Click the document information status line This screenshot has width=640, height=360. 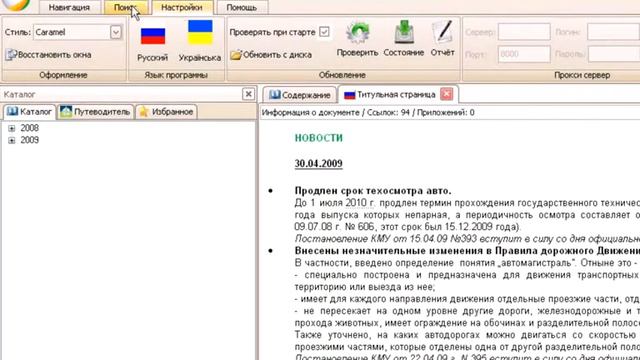coord(368,113)
